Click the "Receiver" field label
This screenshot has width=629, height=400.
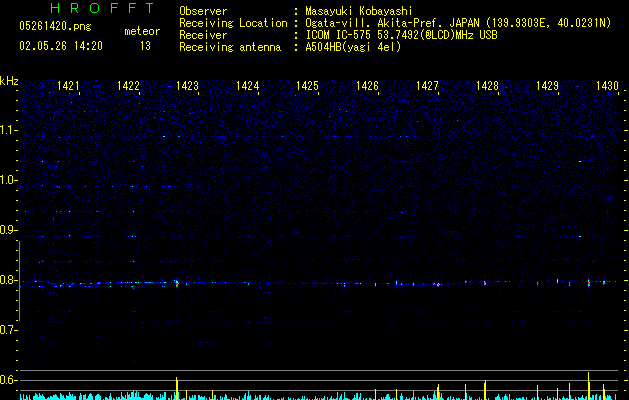(x=203, y=35)
